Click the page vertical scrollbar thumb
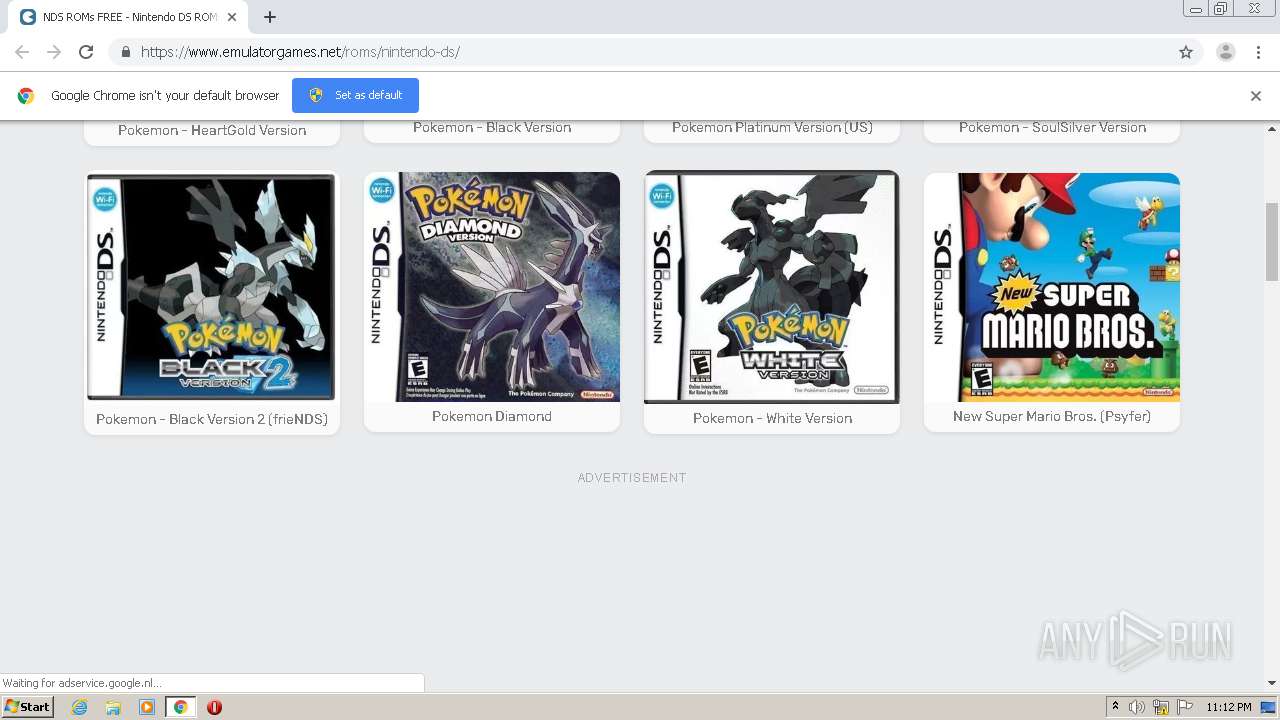Image resolution: width=1280 pixels, height=720 pixels. pyautogui.click(x=1272, y=241)
